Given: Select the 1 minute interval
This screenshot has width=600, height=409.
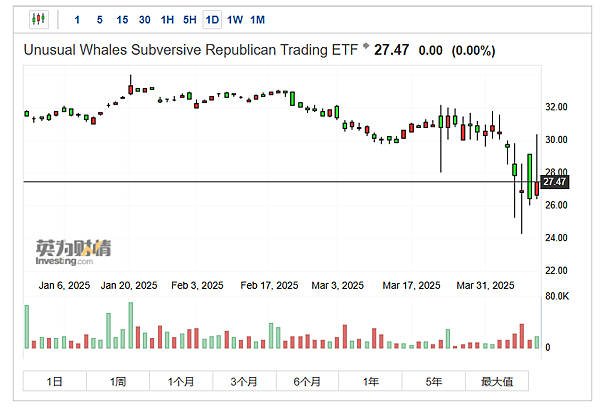Looking at the screenshot, I should [x=77, y=20].
